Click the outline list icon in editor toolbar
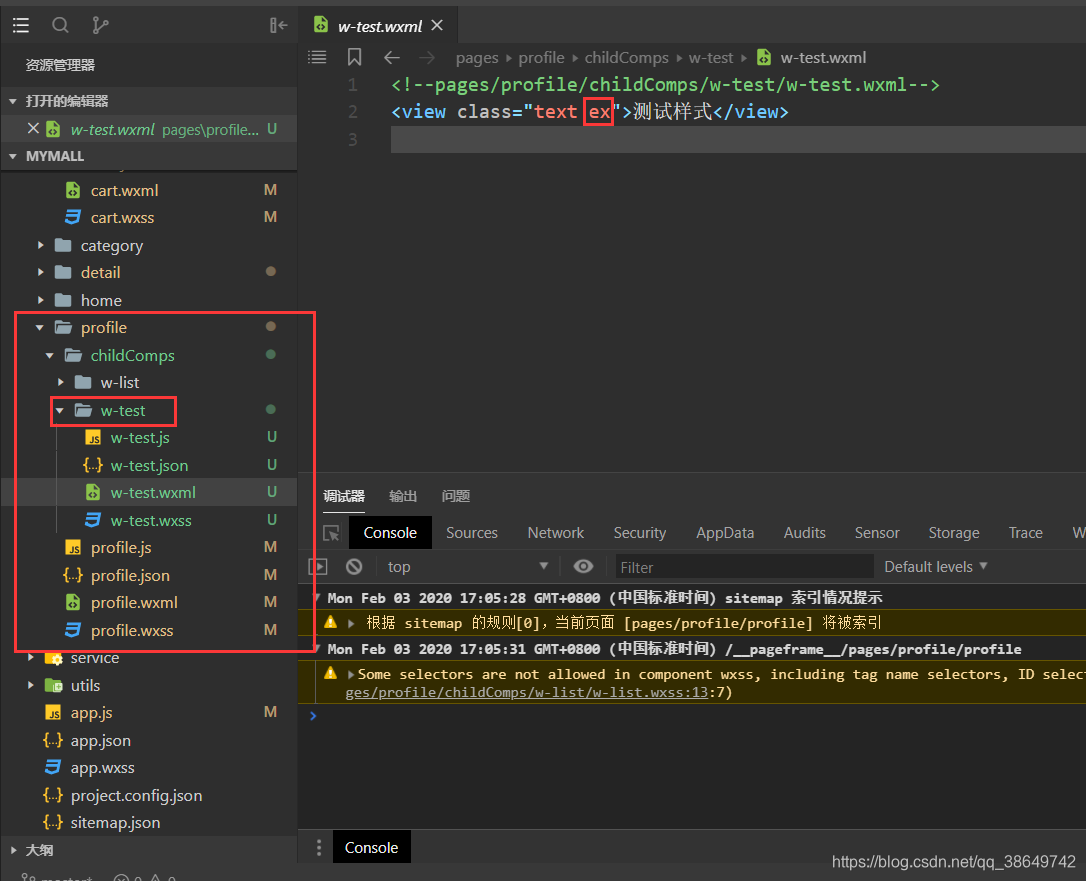 click(x=317, y=57)
